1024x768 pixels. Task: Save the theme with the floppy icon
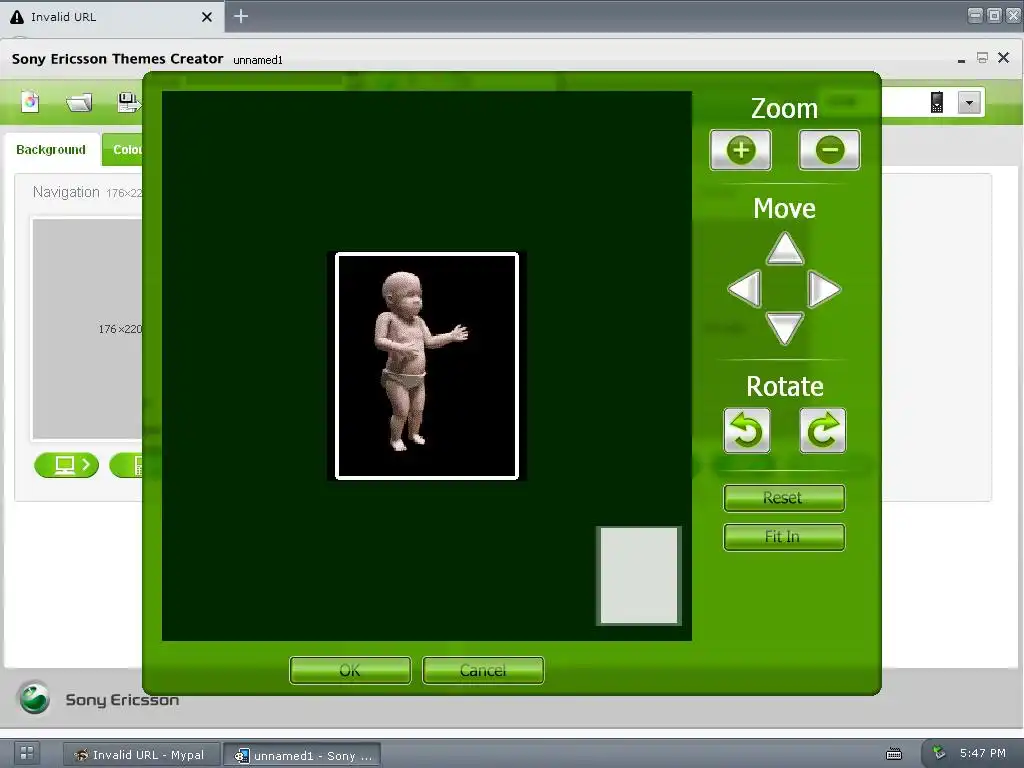(x=128, y=102)
